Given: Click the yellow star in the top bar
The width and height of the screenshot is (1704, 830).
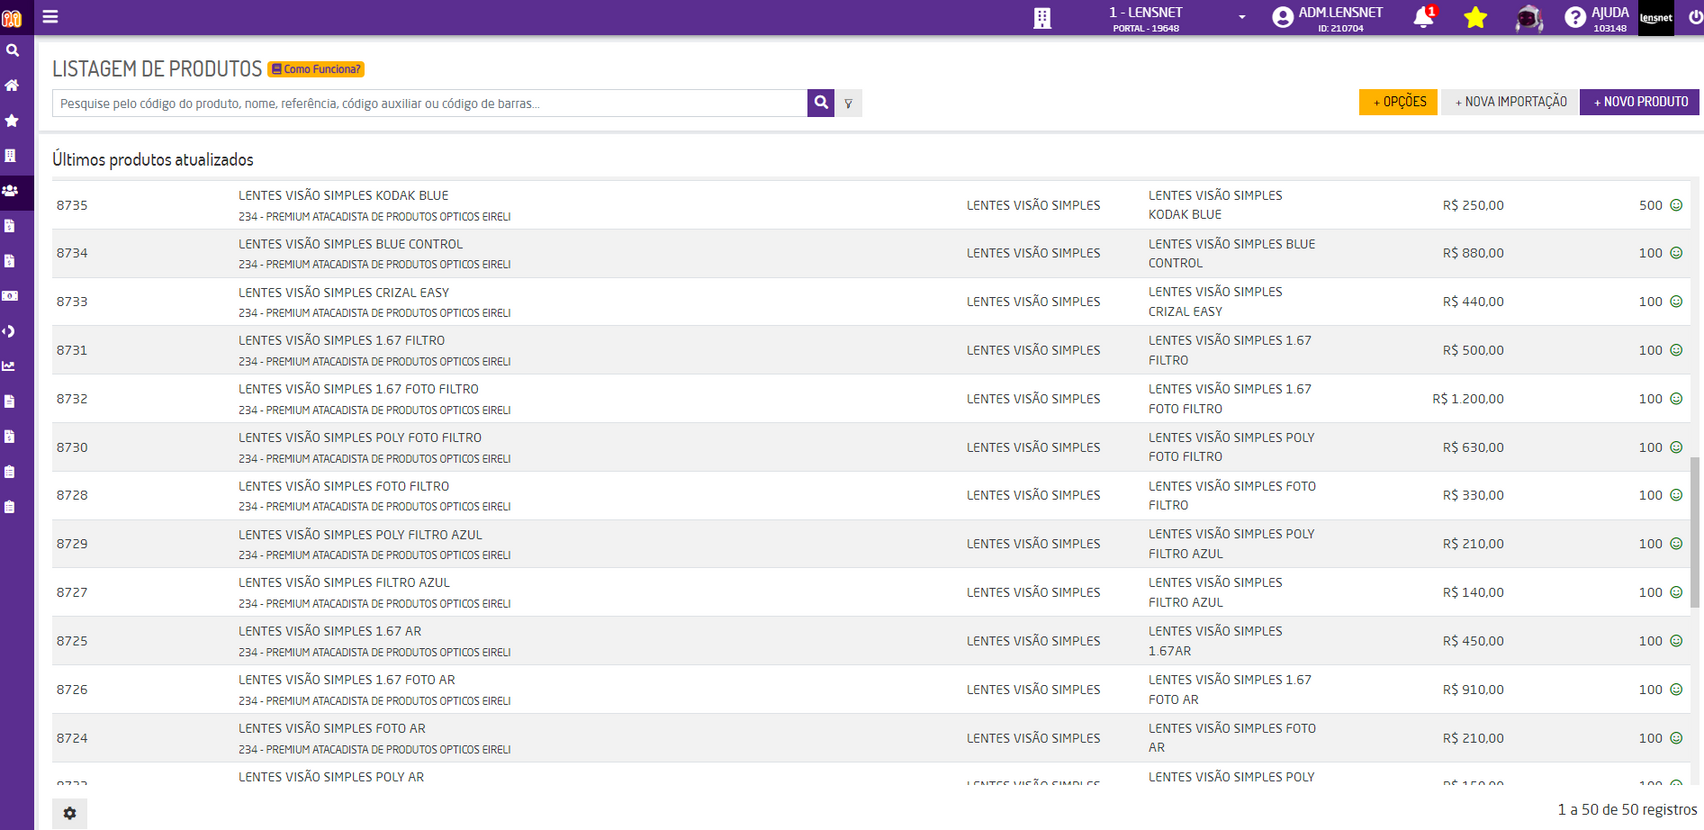Looking at the screenshot, I should (1475, 17).
